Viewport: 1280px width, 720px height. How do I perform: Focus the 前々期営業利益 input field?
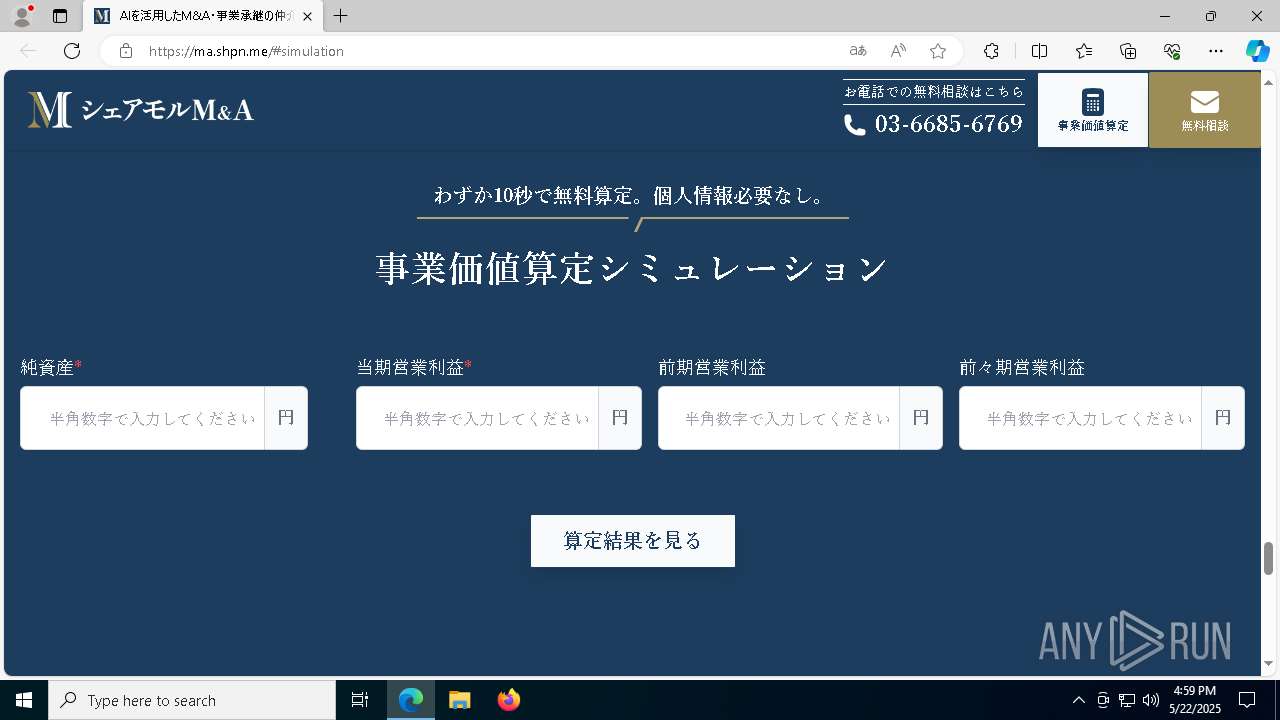pyautogui.click(x=1080, y=418)
